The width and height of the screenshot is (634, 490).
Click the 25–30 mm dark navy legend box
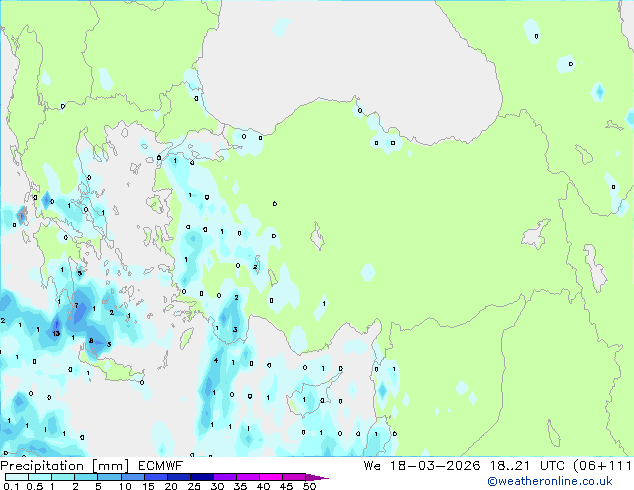pos(202,477)
